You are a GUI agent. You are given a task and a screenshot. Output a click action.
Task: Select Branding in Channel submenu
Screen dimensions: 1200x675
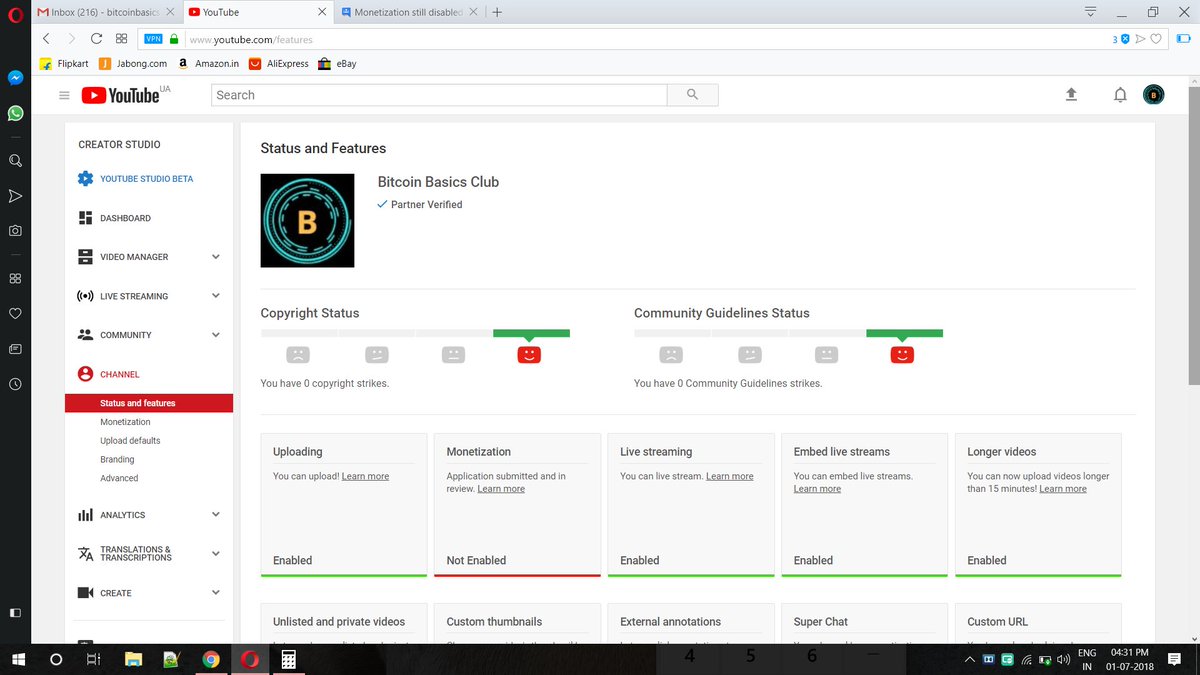[117, 460]
